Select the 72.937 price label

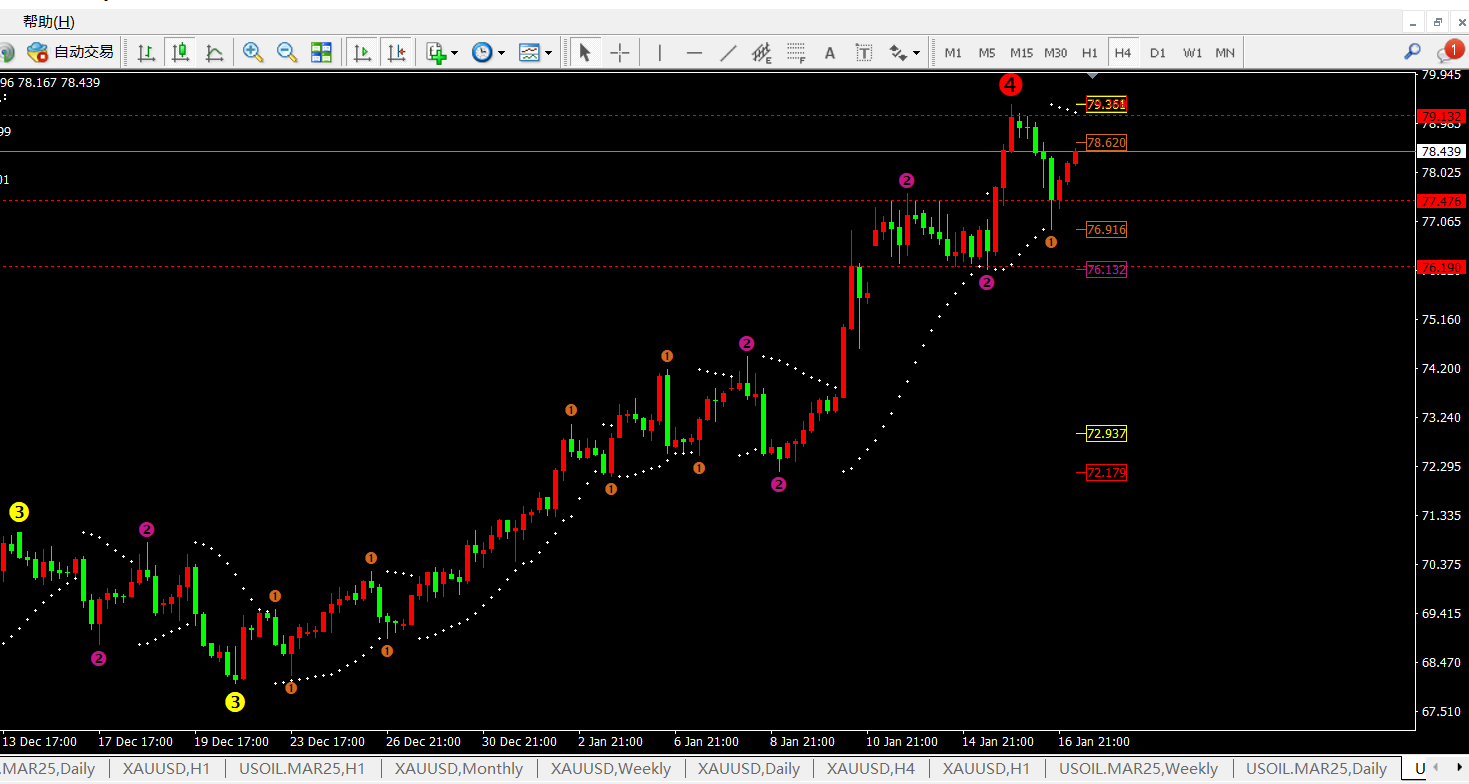point(1106,434)
